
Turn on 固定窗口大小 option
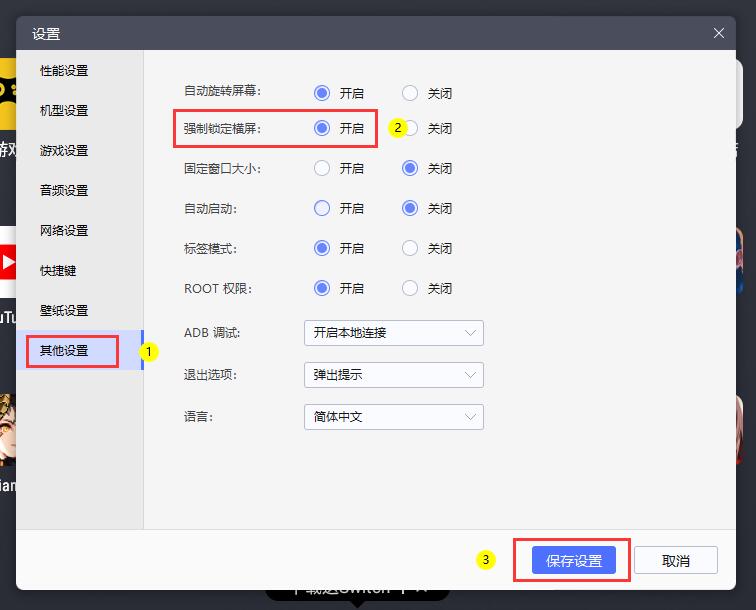[322, 168]
